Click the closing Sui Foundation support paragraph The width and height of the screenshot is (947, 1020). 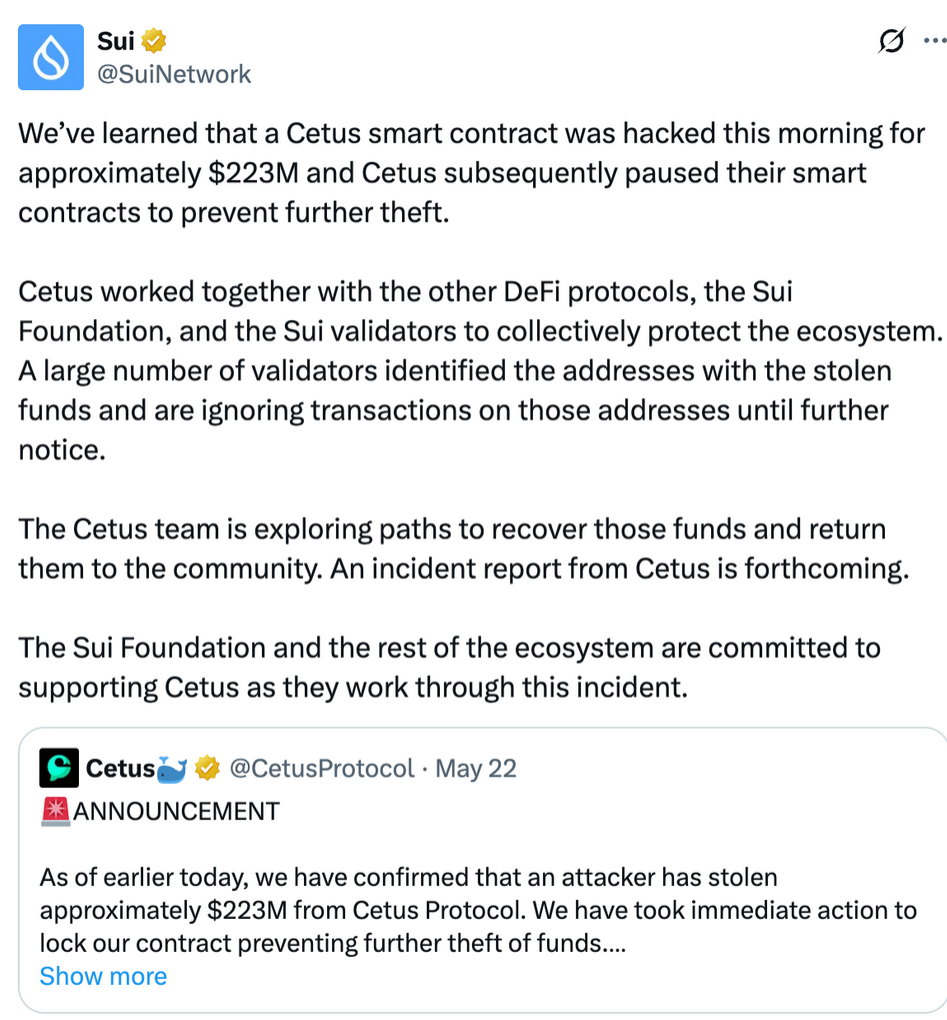pyautogui.click(x=449, y=667)
